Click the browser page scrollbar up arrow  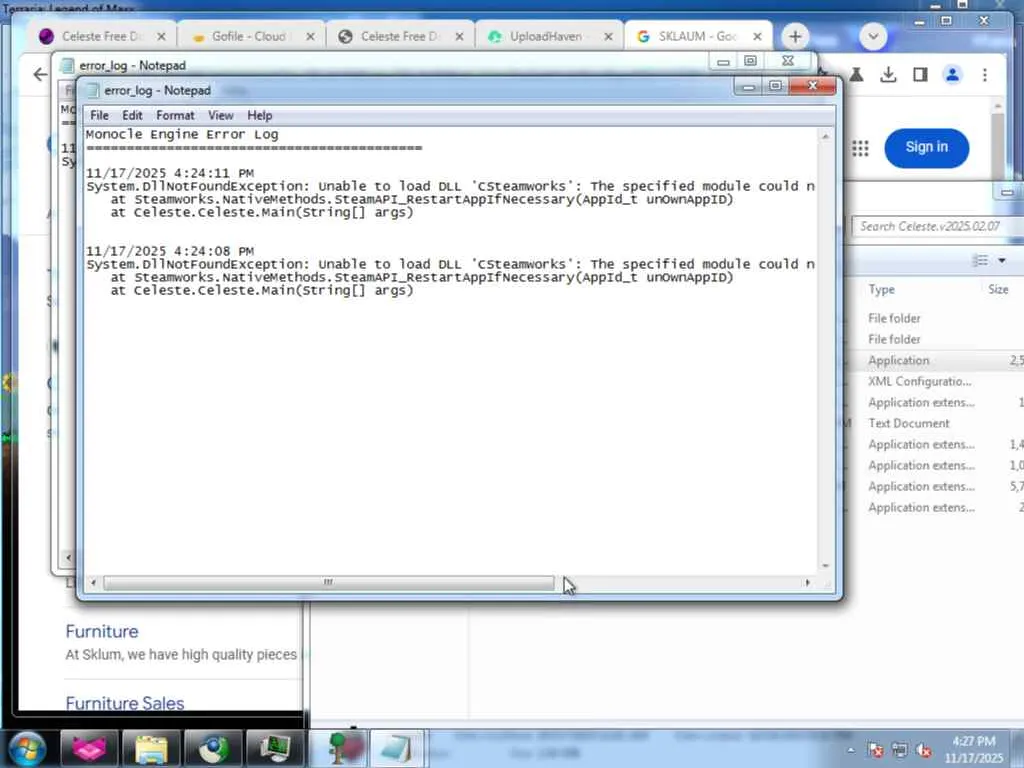tap(997, 106)
